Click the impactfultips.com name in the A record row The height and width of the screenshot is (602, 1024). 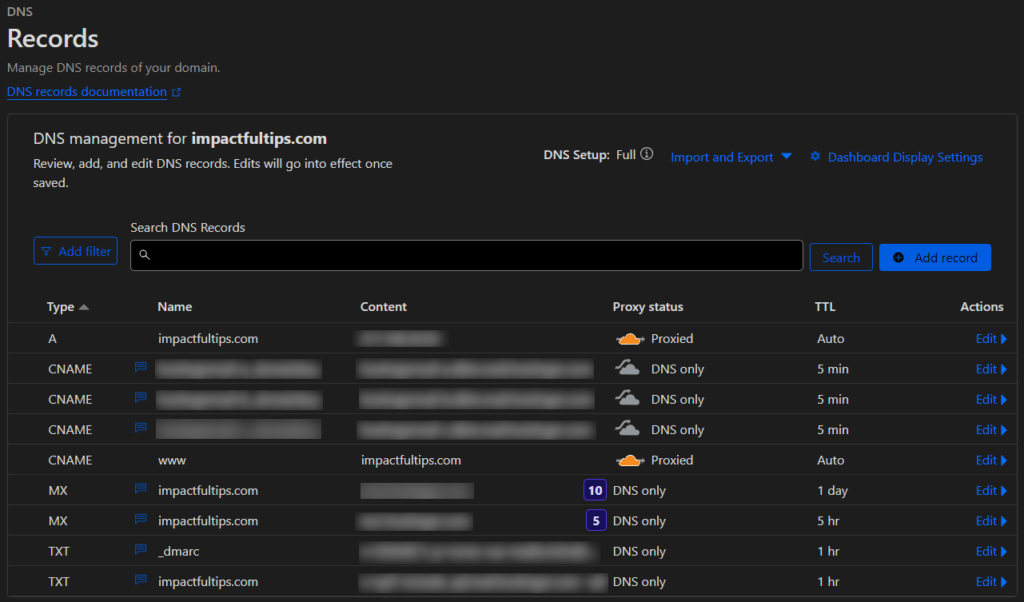(x=208, y=339)
